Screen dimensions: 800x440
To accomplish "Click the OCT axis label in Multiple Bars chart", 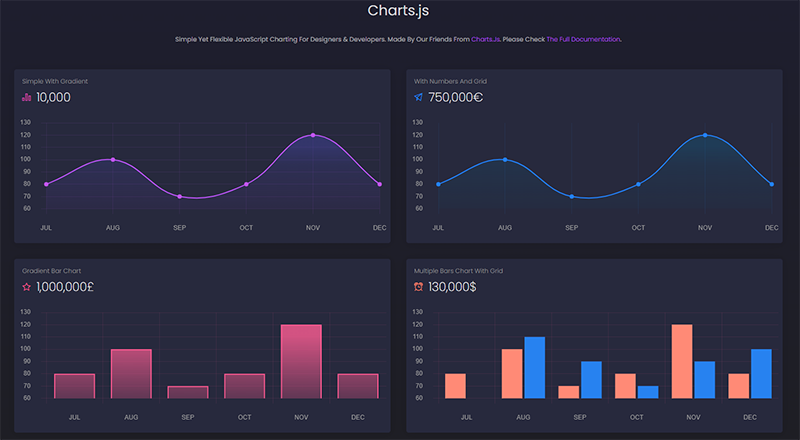I will pos(637,417).
